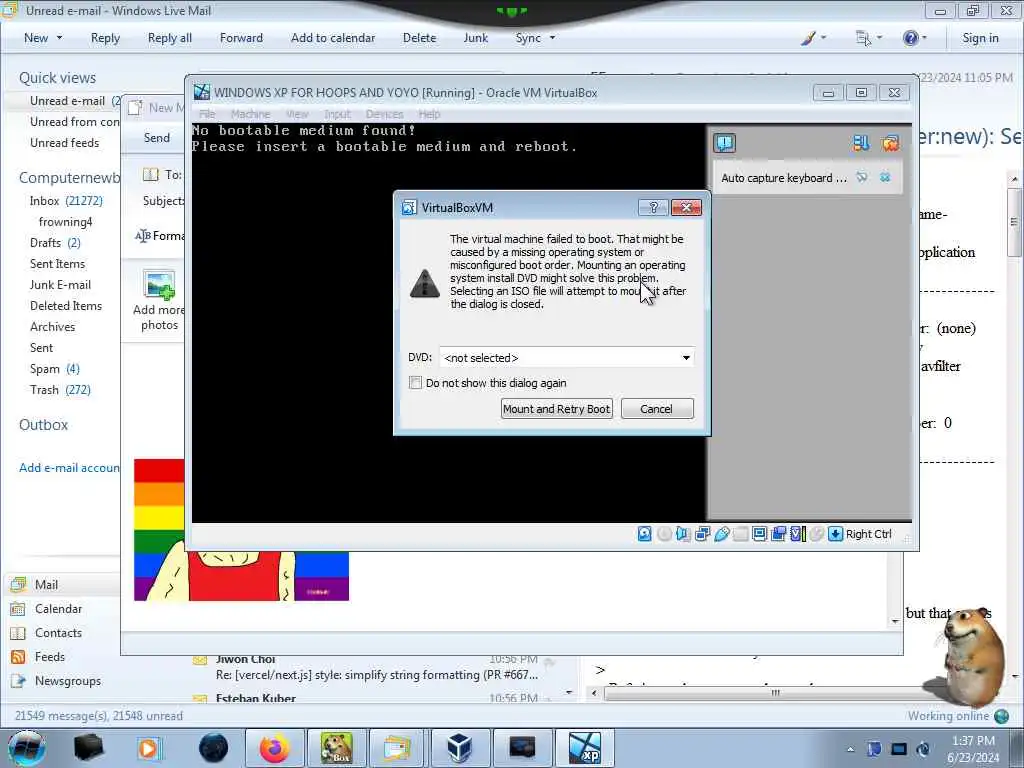Open the Input menu in VirtualBox window

pos(338,114)
